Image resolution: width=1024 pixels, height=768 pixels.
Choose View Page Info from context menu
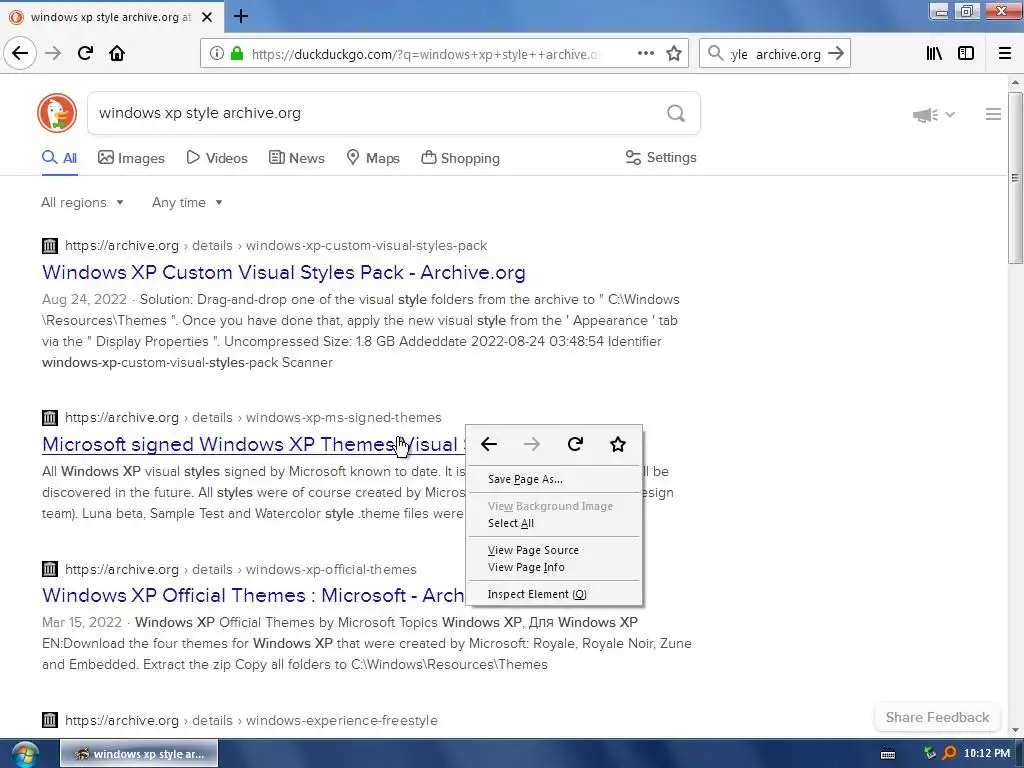554,567
